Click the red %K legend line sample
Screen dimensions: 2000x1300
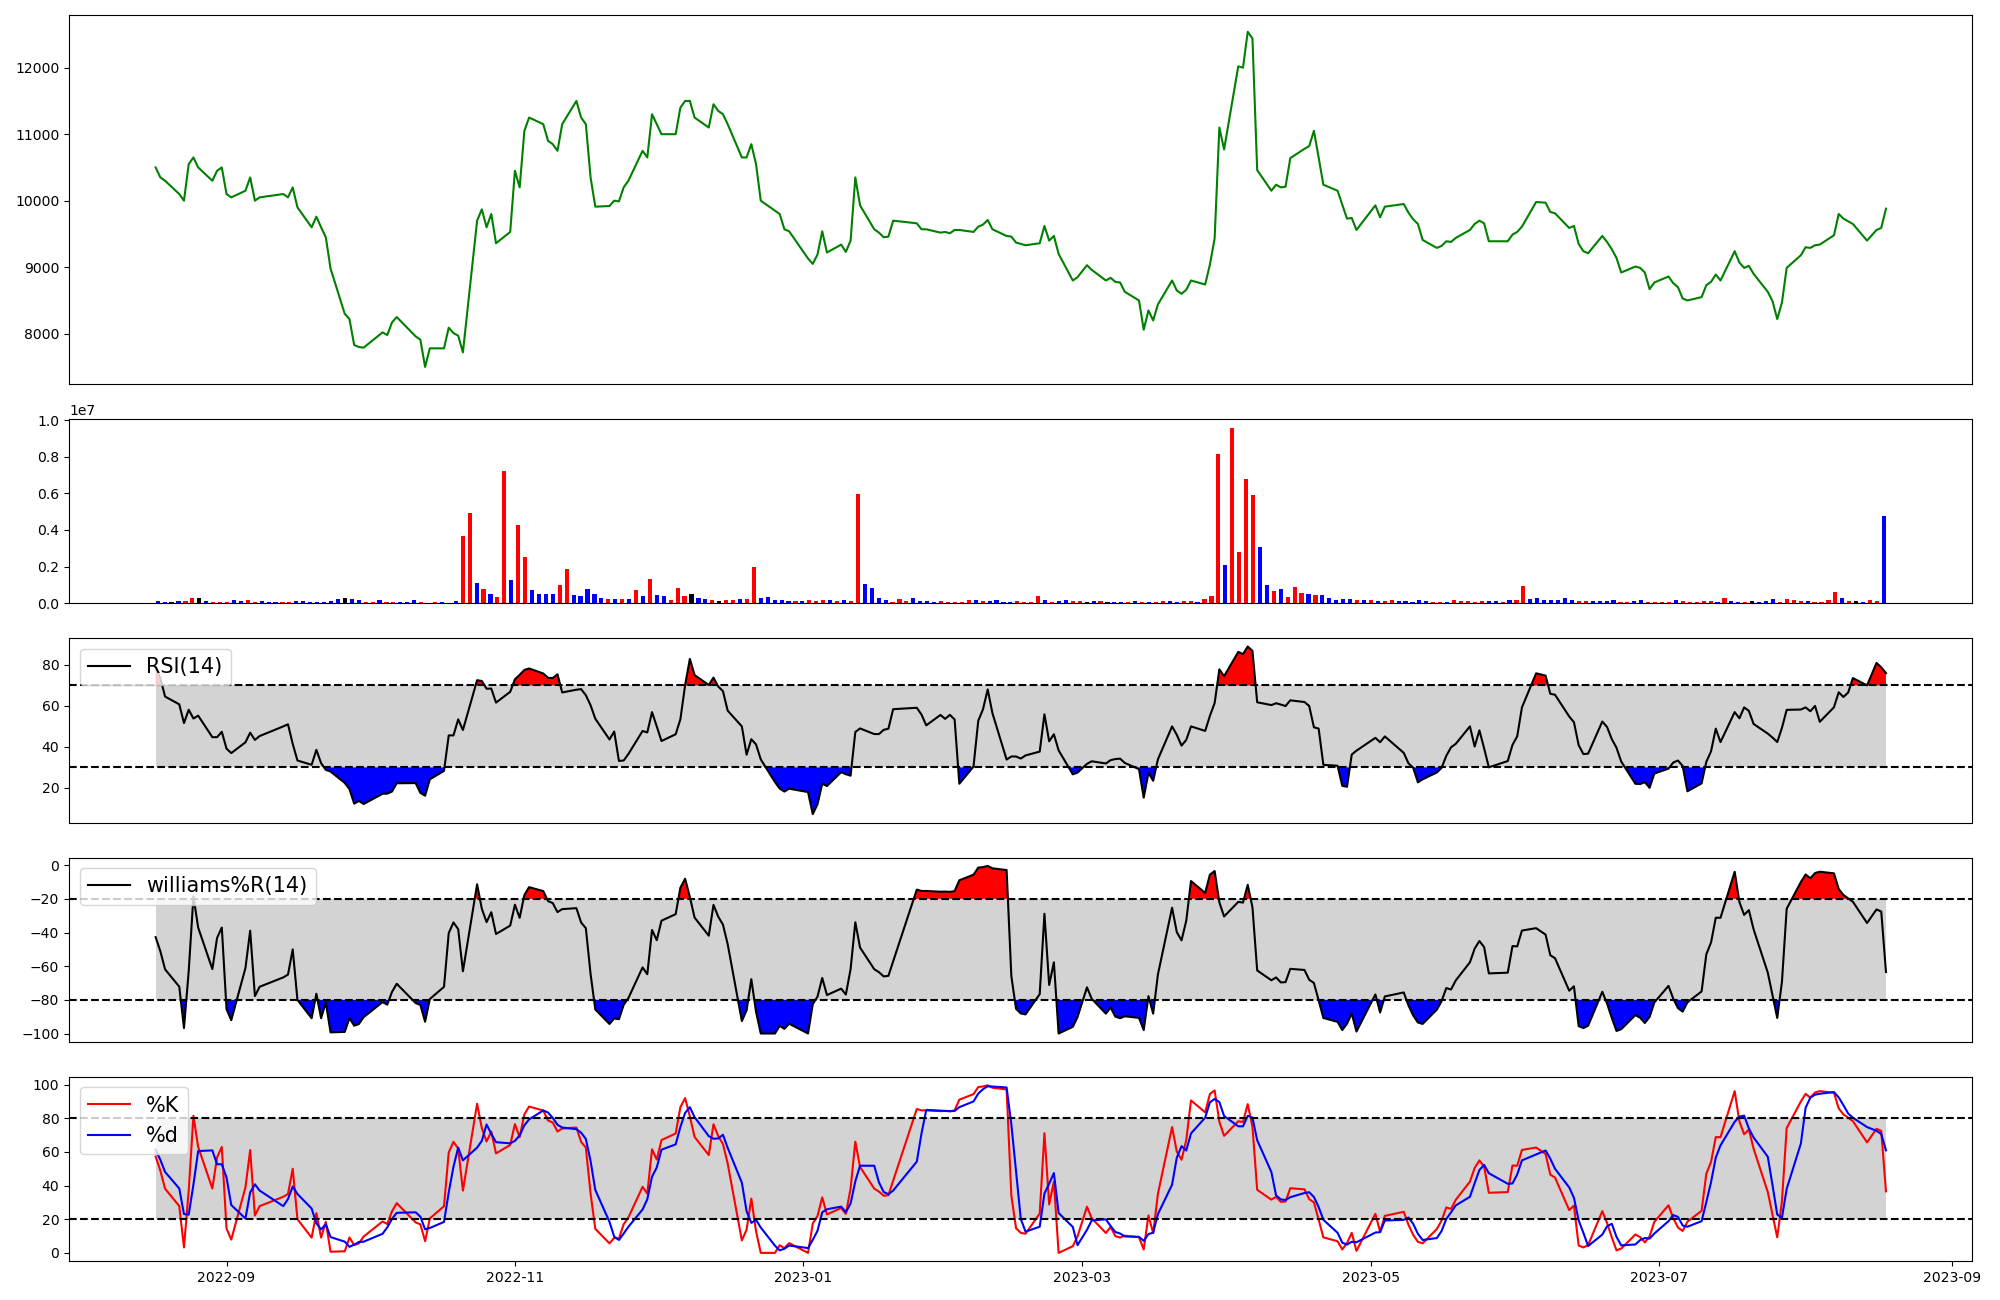point(109,1104)
